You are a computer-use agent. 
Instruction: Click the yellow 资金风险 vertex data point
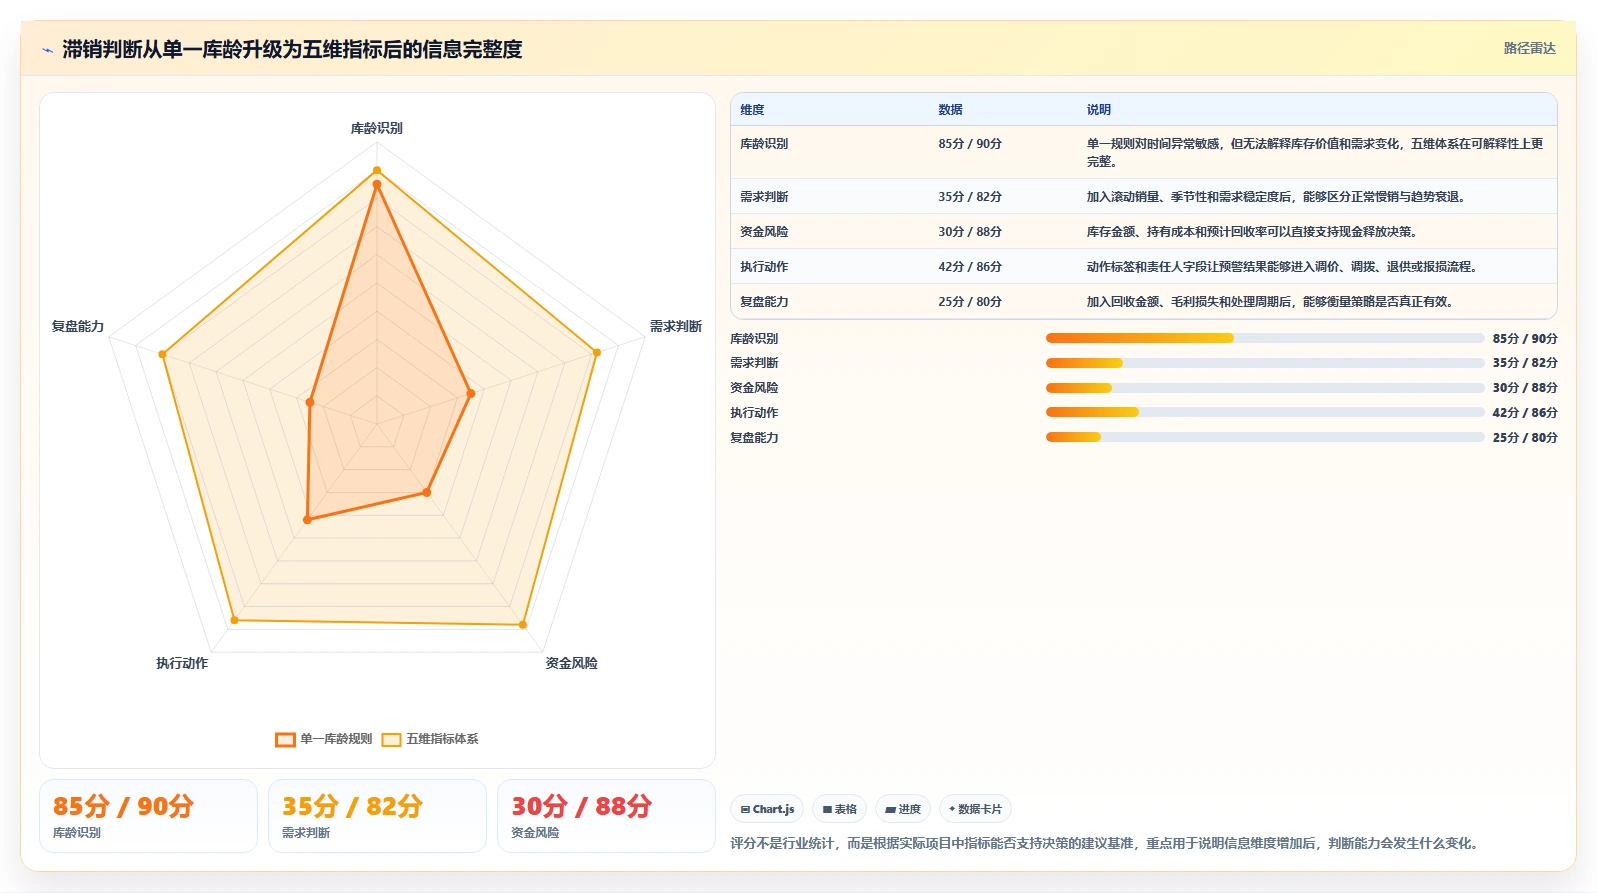click(523, 625)
